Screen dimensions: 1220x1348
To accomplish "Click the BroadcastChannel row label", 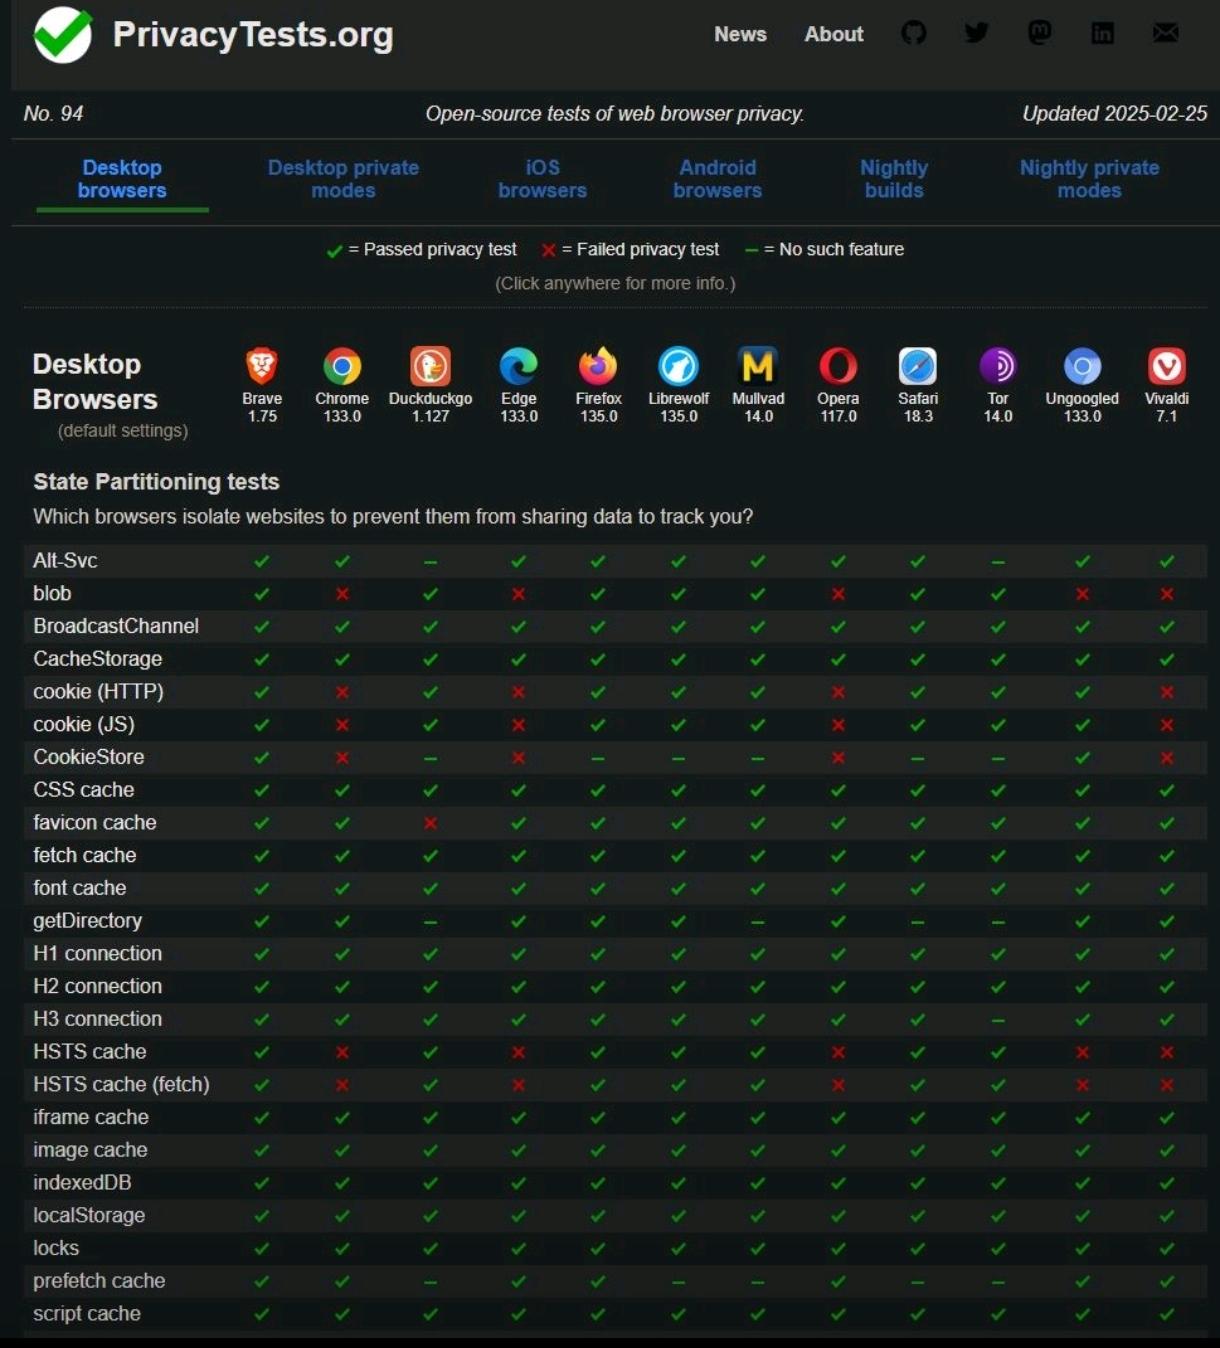I will coord(116,626).
